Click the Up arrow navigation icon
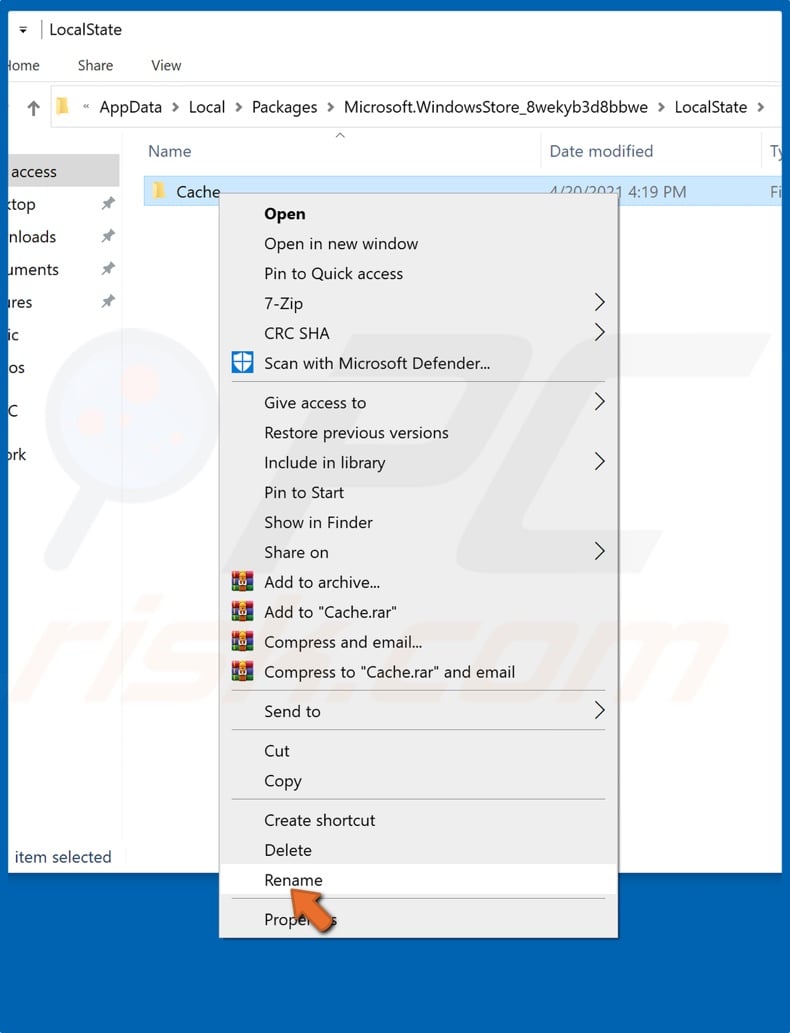 coord(33,107)
